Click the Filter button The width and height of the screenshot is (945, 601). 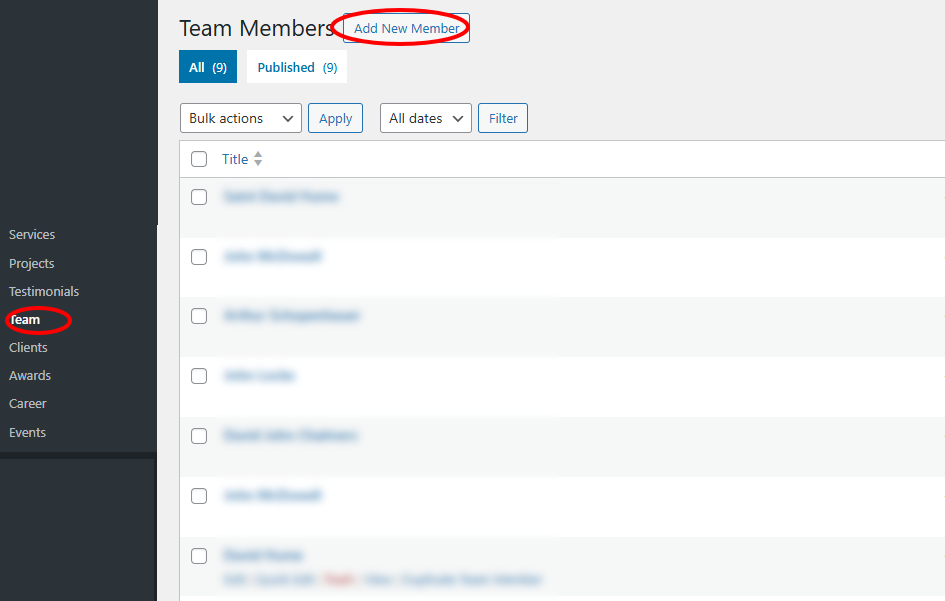click(503, 118)
